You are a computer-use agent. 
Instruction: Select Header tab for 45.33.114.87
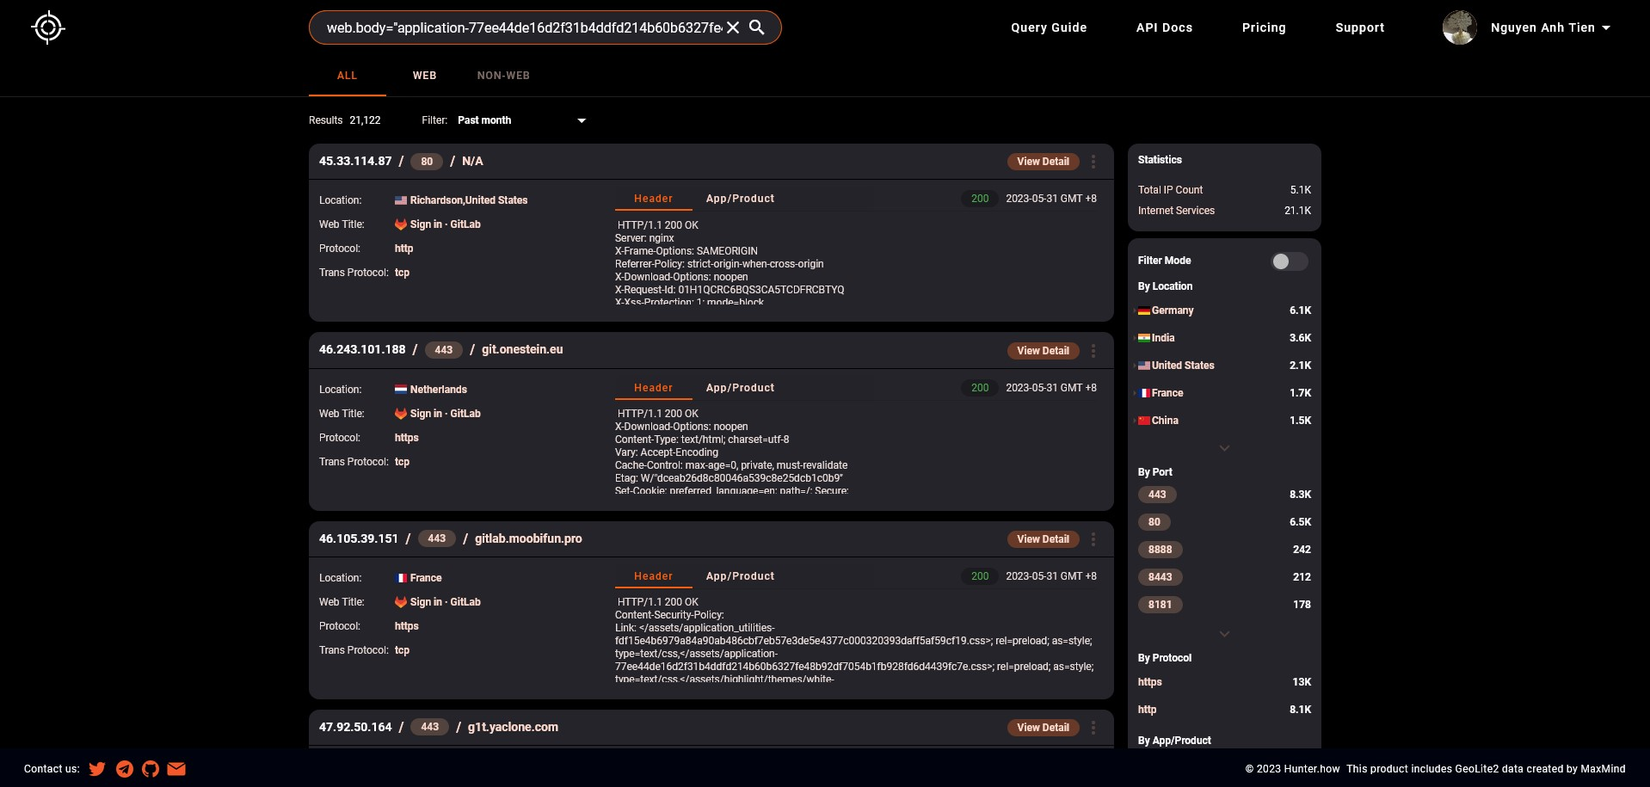(x=653, y=199)
